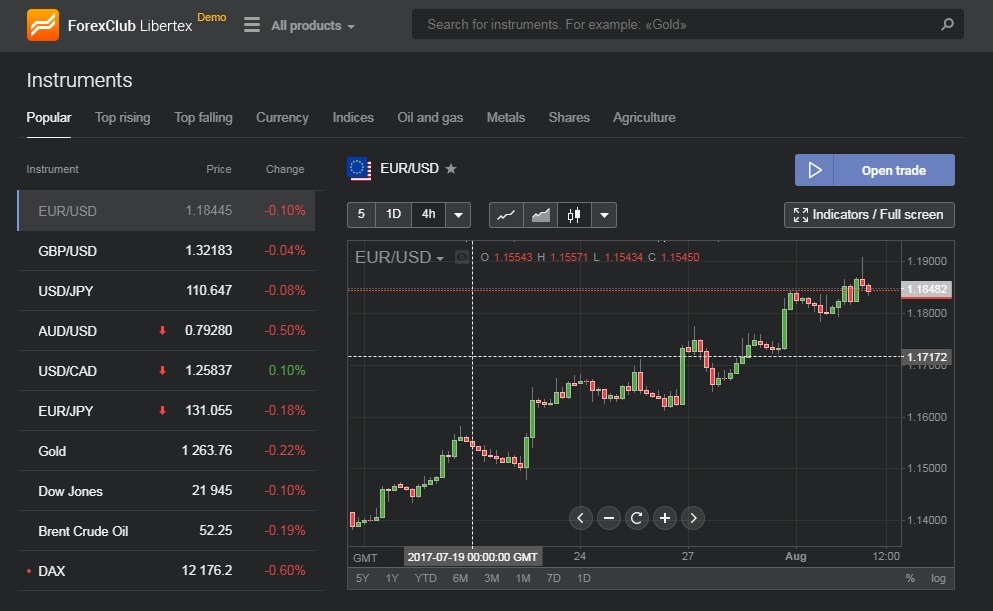Select the 4h timeframe button
This screenshot has height=611, width=993.
click(x=429, y=215)
